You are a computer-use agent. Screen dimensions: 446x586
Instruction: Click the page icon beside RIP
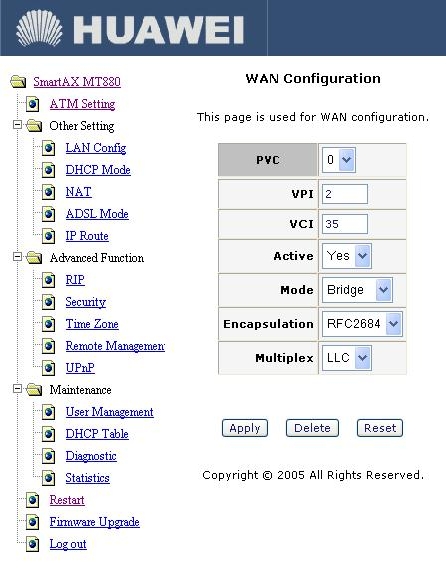[48, 280]
